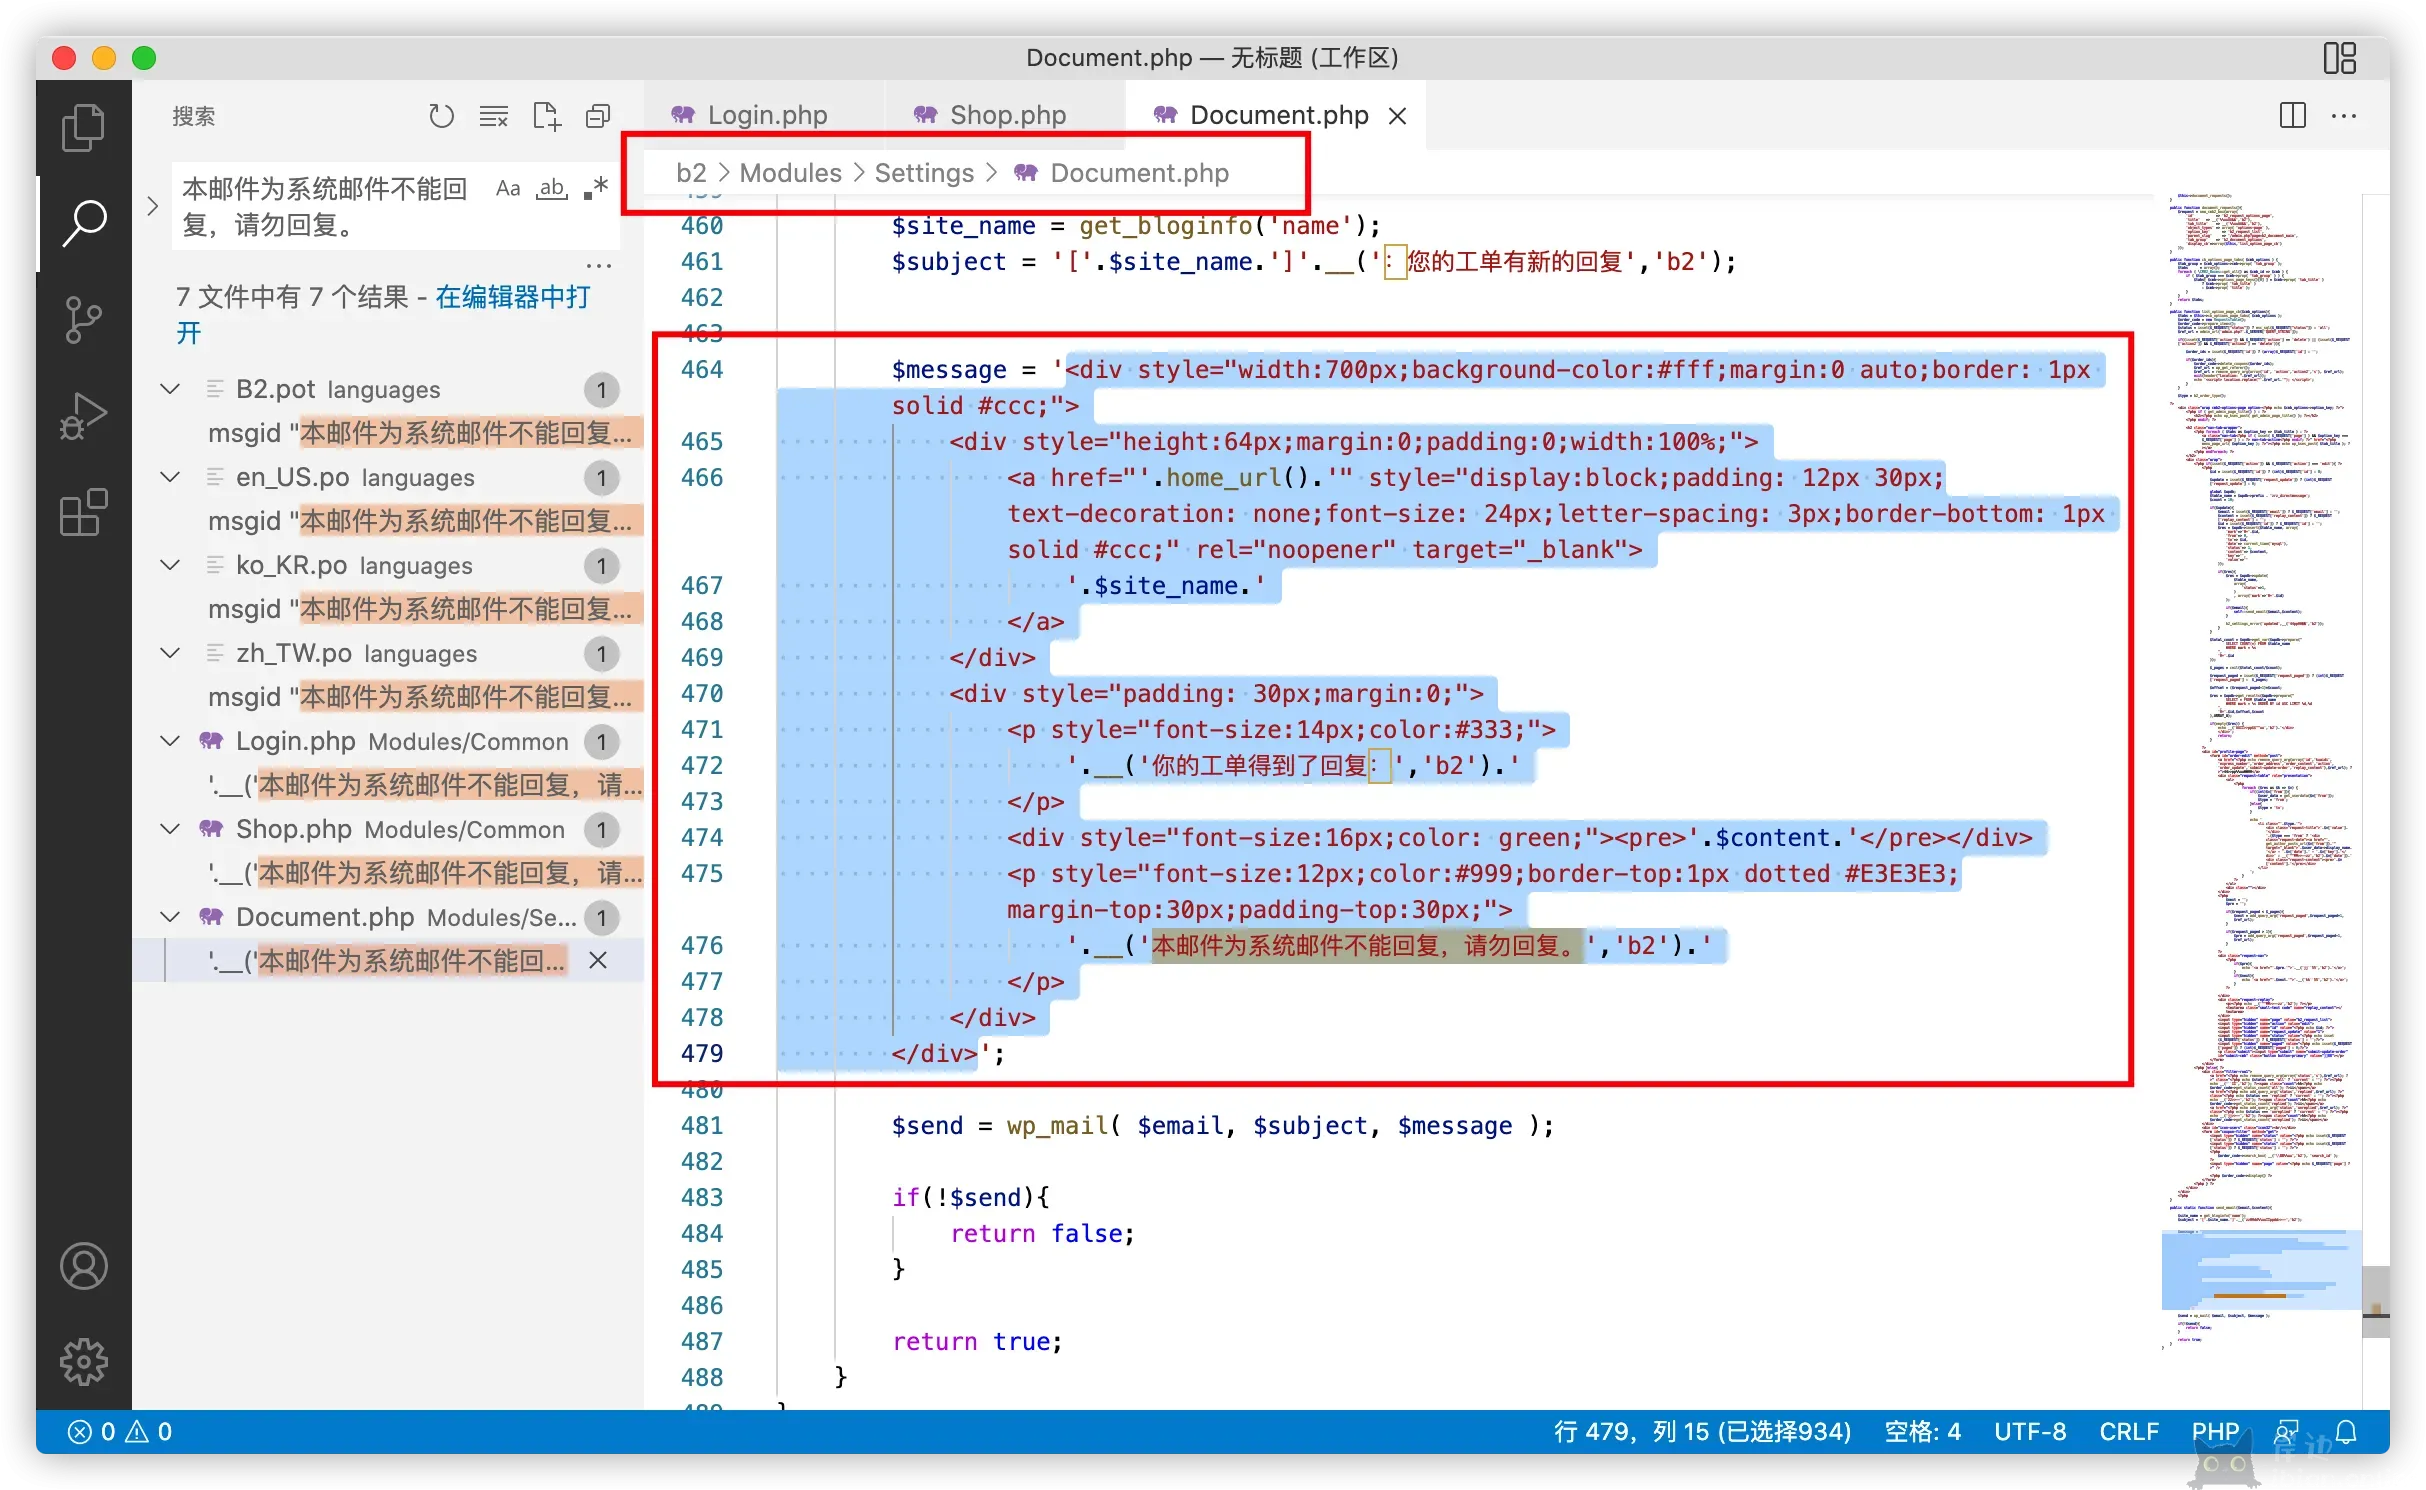Click the Document.php breadcrumb
Viewport: 2426px width, 1490px height.
[1122, 173]
